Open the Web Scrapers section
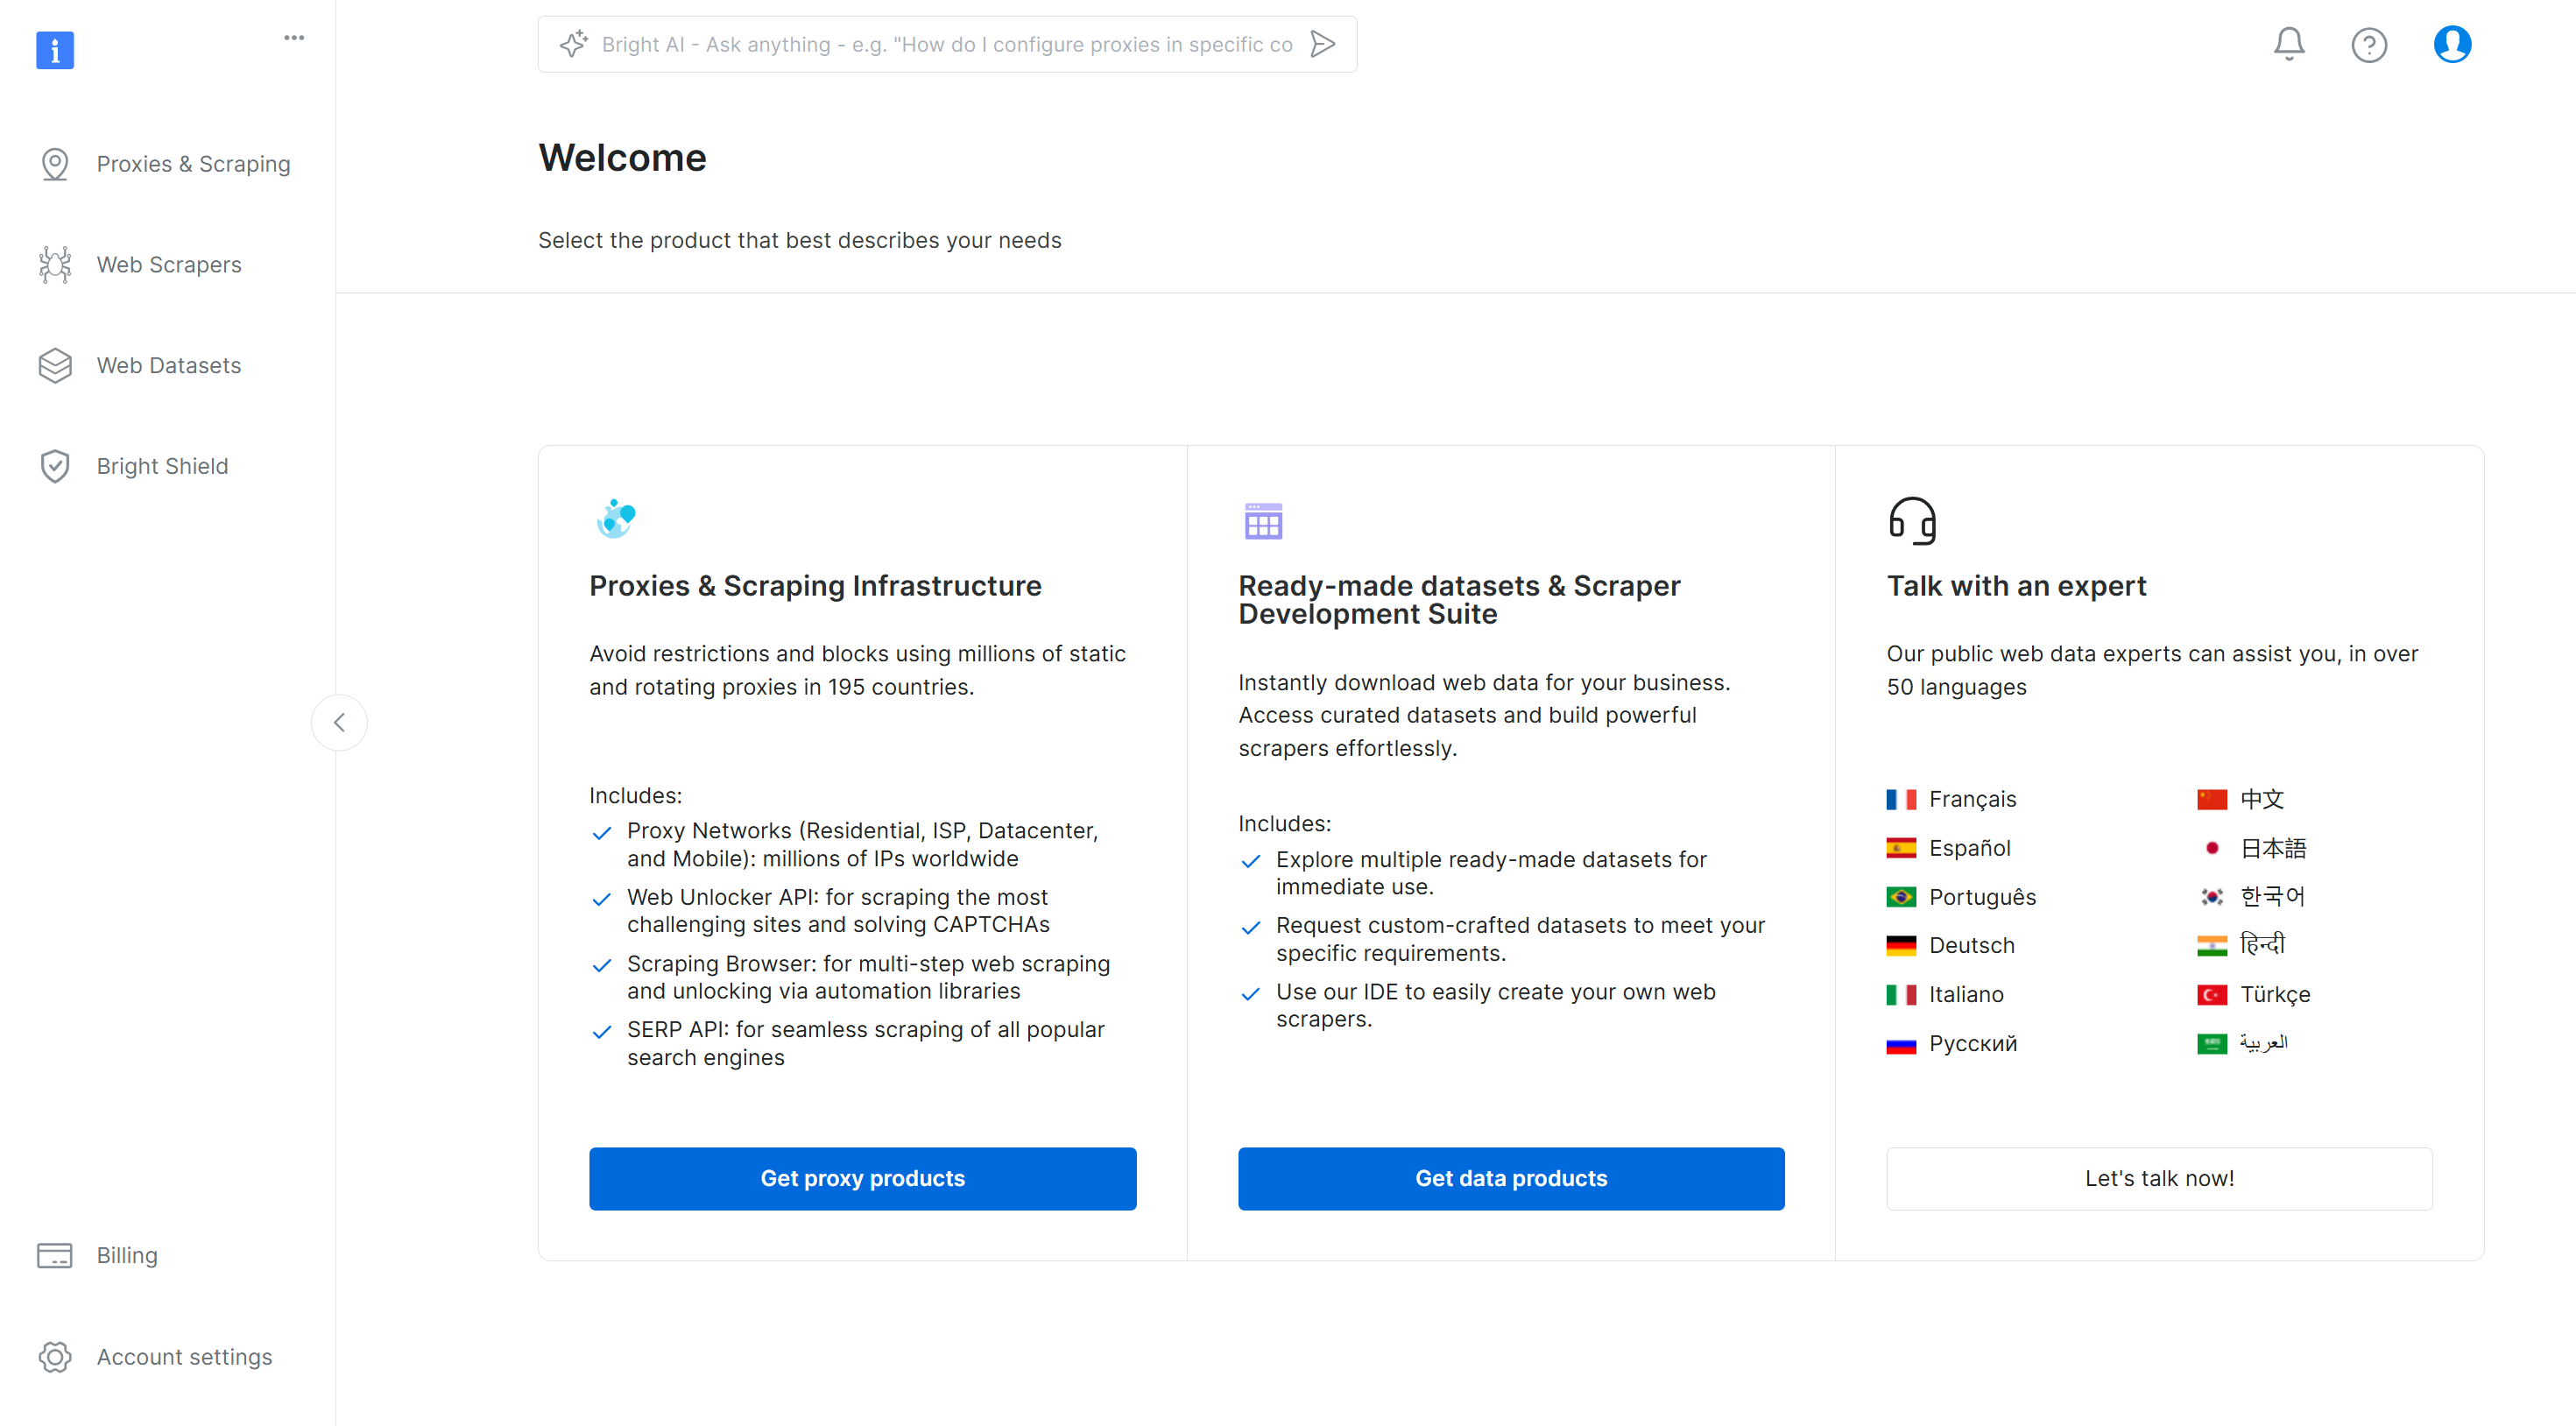Screen dimensions: 2576x1426 click(x=169, y=264)
